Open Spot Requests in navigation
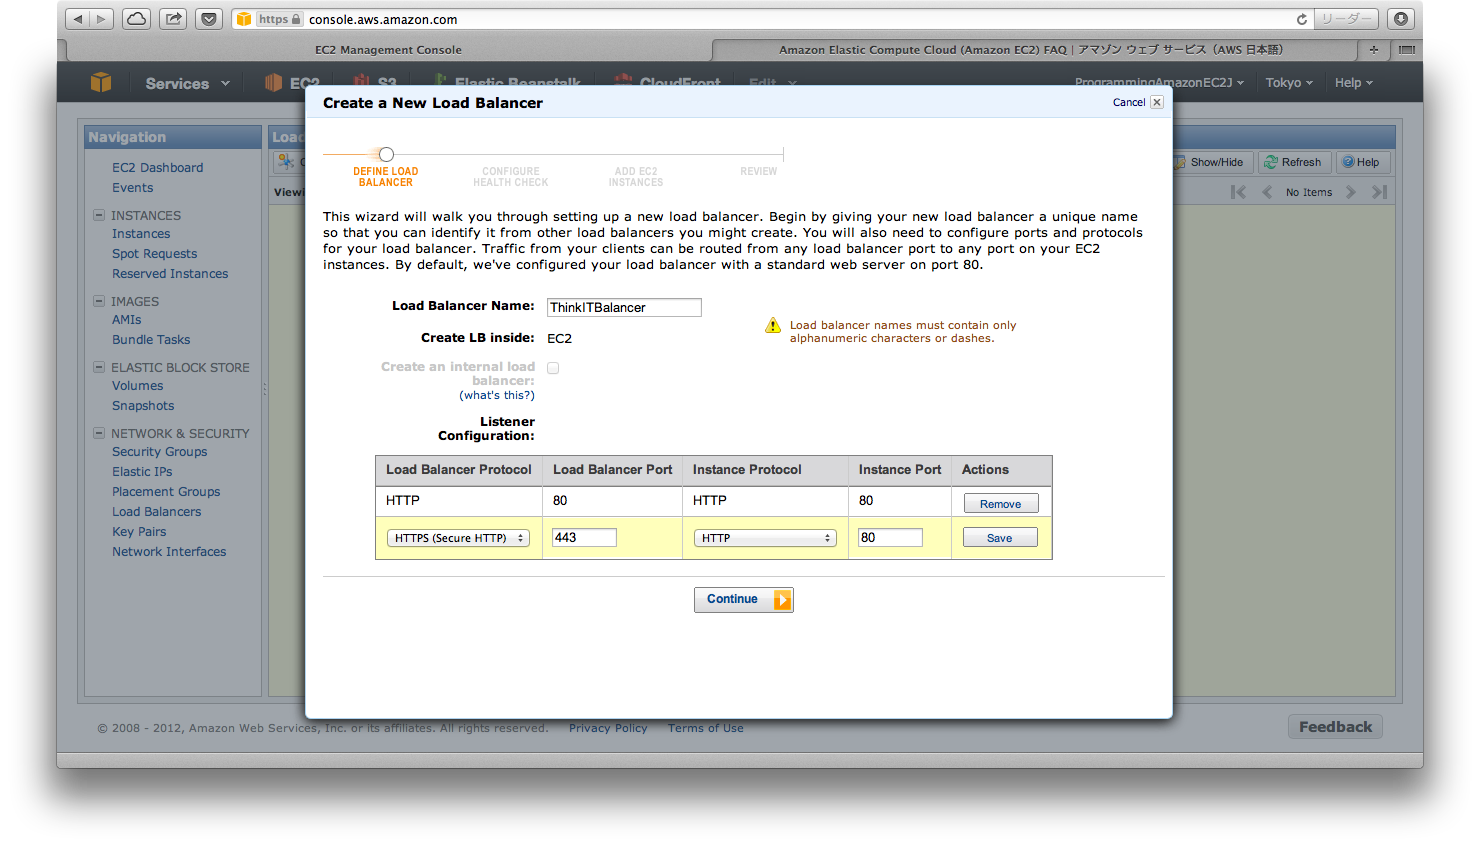Viewport: 1480px width, 847px height. [154, 254]
